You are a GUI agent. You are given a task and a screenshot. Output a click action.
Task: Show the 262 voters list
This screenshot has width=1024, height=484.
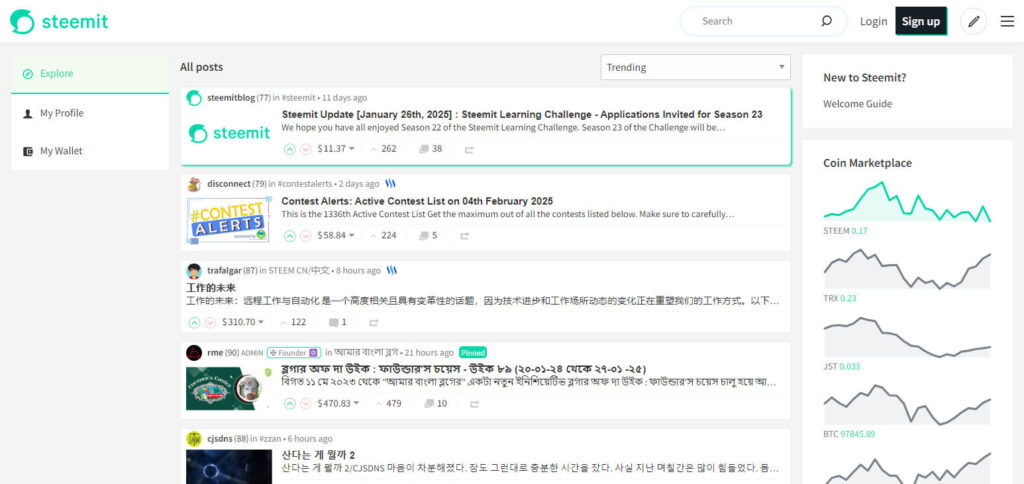coord(383,149)
